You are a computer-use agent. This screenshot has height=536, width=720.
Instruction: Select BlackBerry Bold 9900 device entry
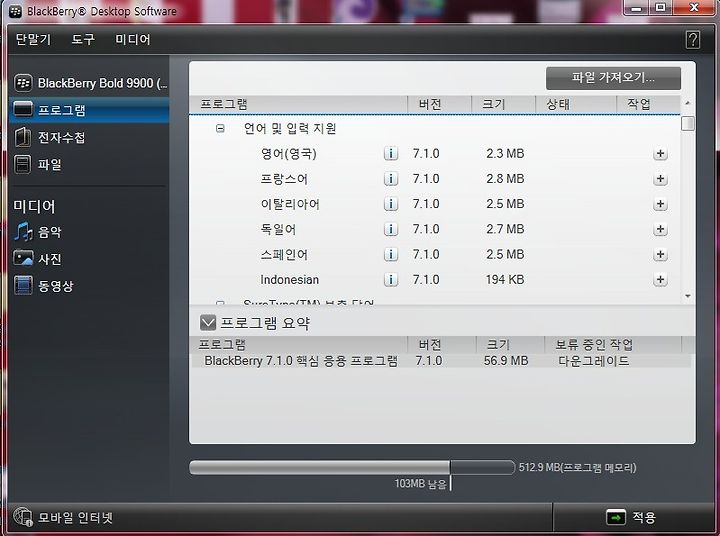89,83
